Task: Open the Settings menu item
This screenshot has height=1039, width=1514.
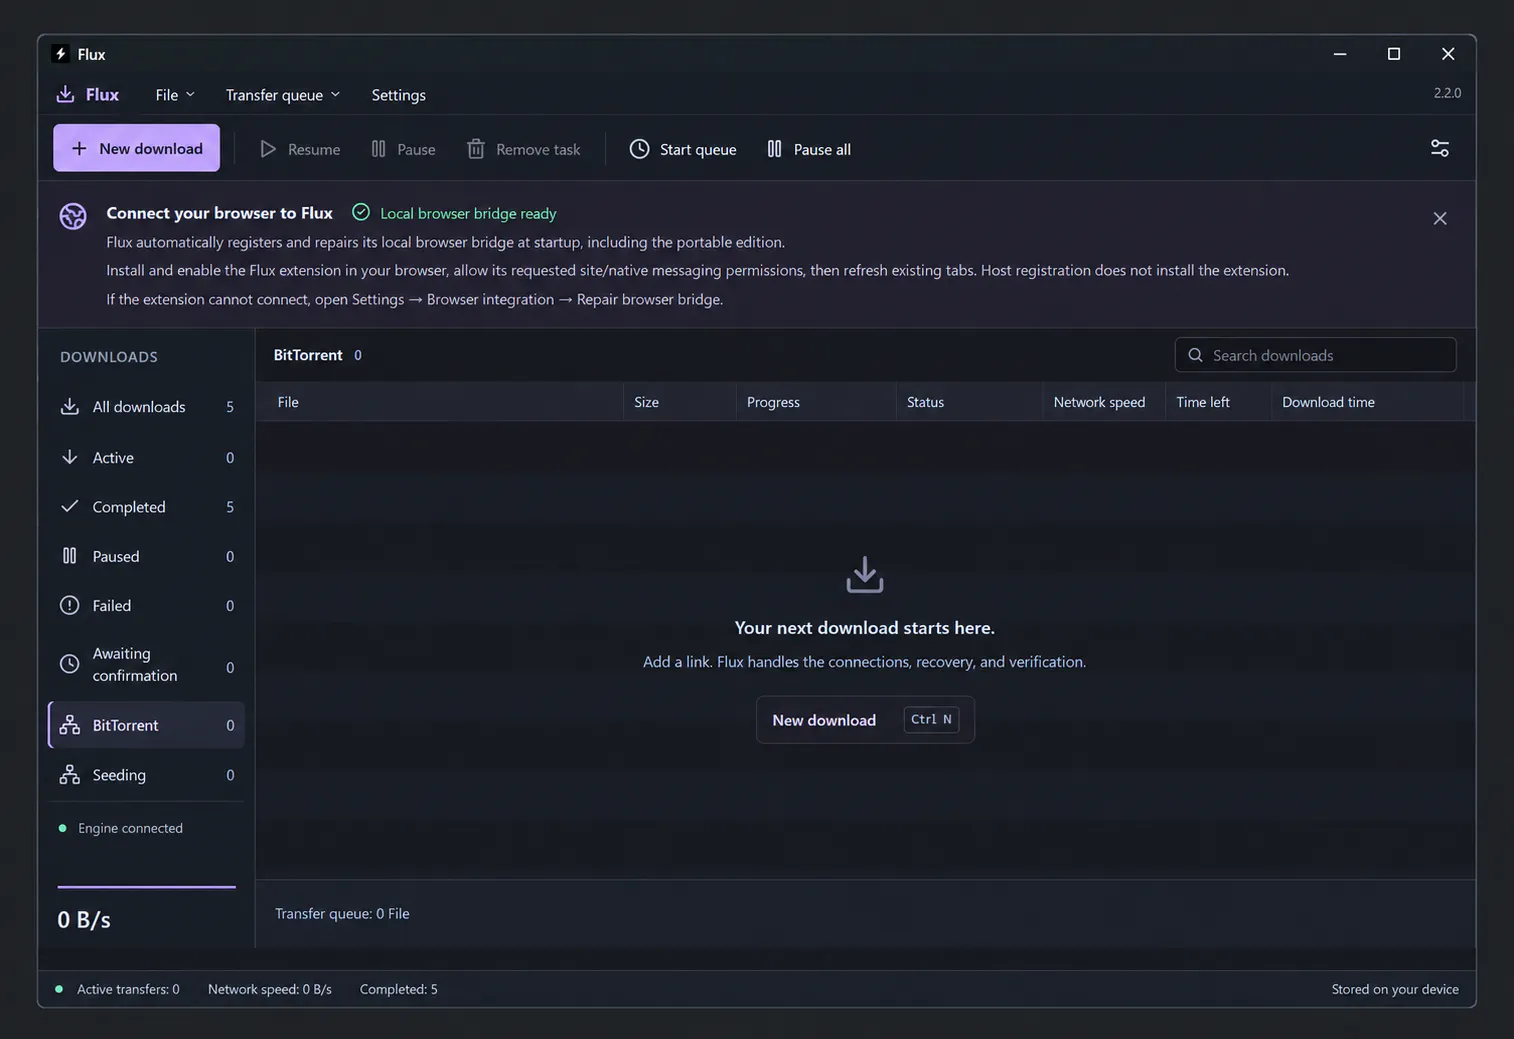Action: click(x=398, y=95)
